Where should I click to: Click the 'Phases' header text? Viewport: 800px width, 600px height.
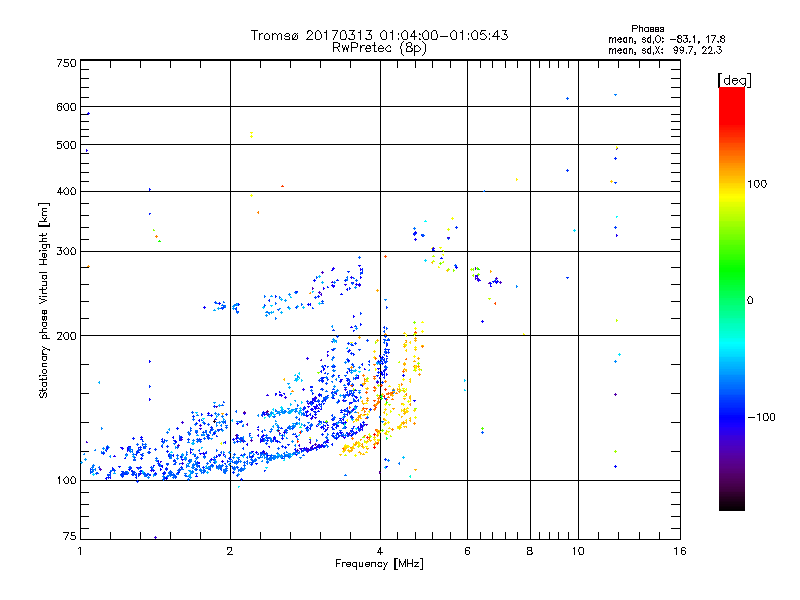pyautogui.click(x=647, y=29)
